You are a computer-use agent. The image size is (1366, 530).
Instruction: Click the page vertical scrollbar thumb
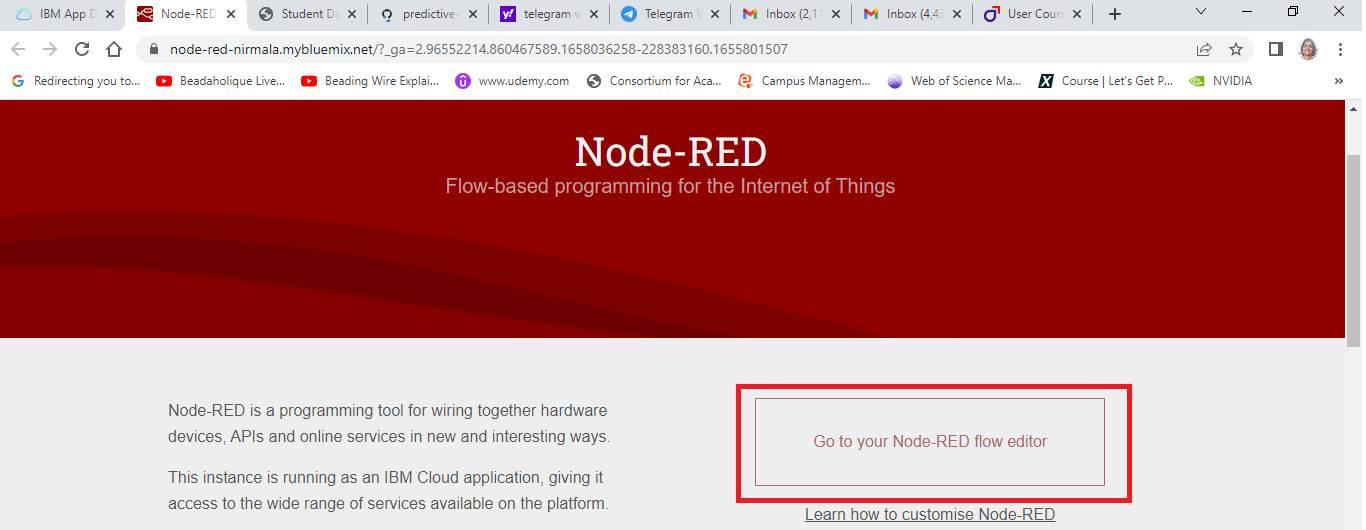point(1354,250)
